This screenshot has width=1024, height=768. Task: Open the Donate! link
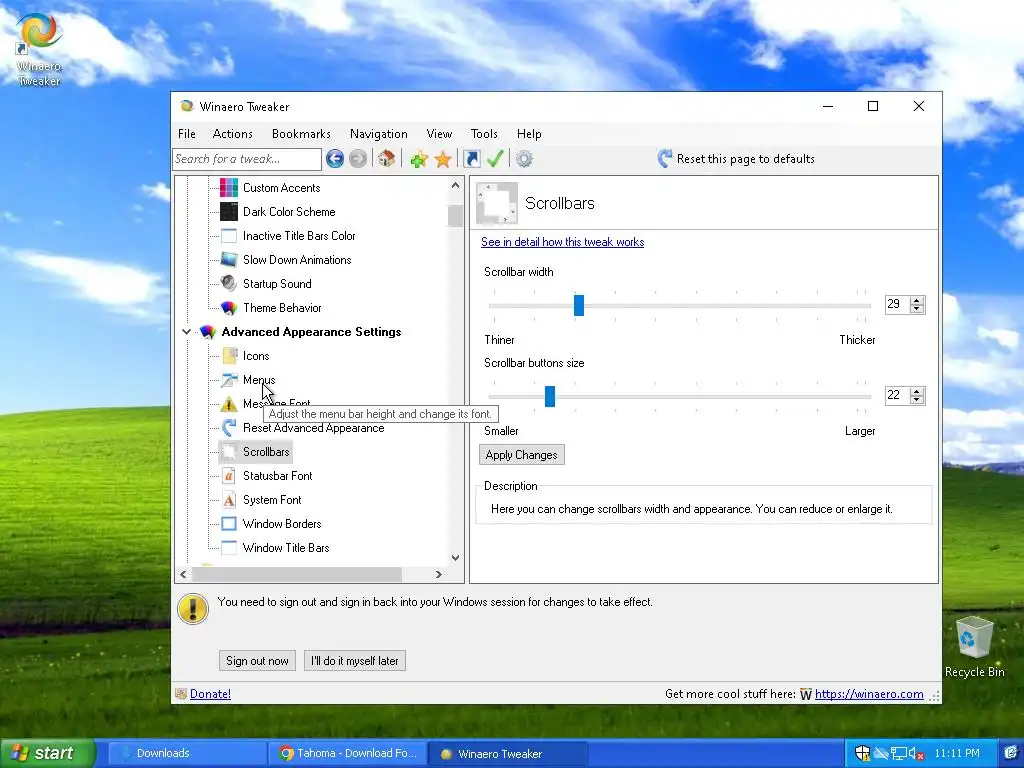click(210, 694)
